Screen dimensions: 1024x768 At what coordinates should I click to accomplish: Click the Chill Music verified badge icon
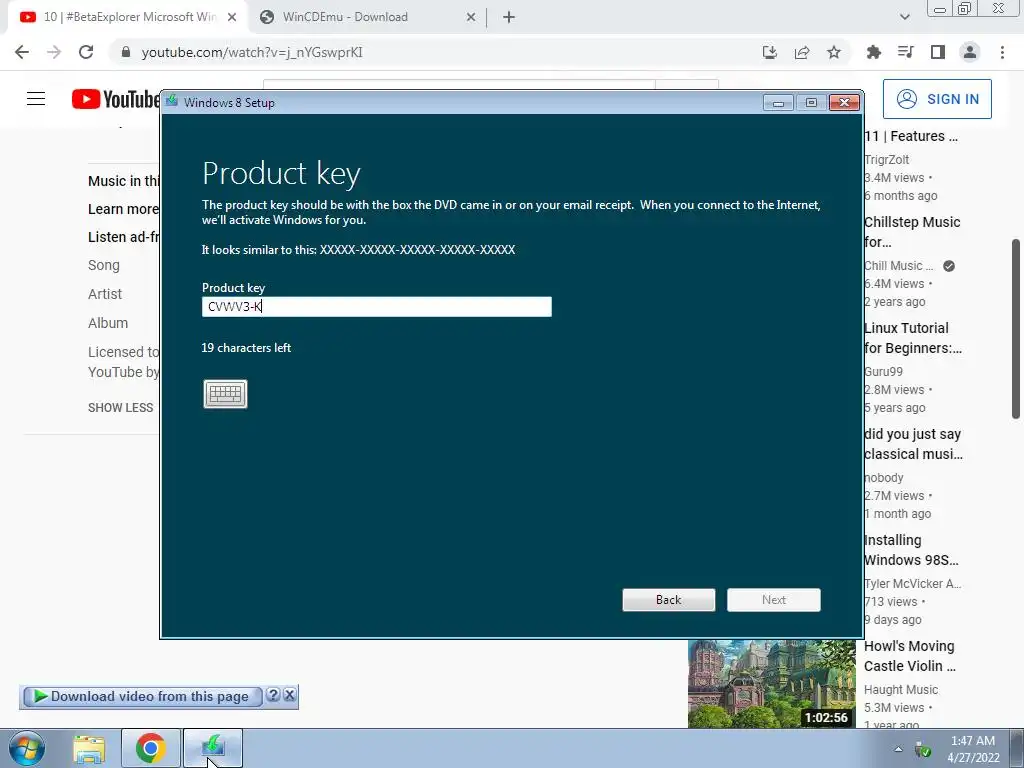[x=949, y=266]
